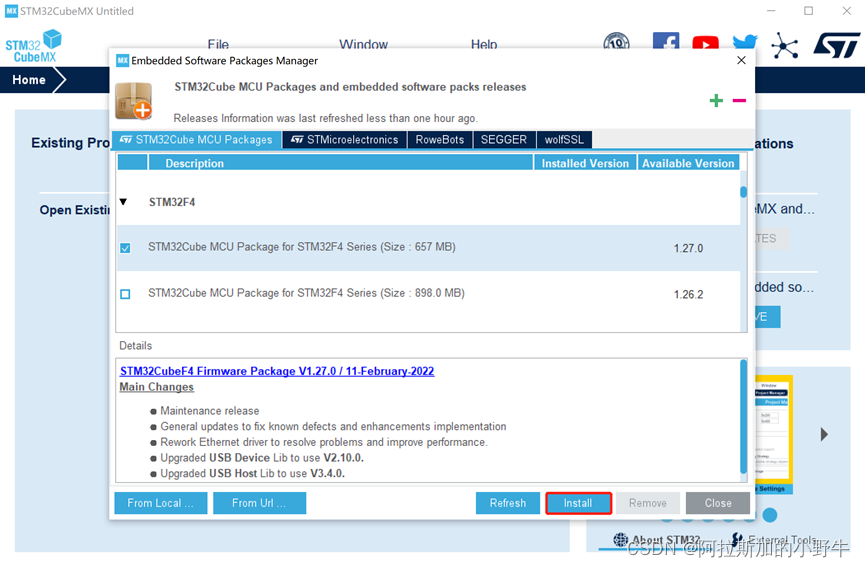Click the package list vertical scrollbar thumb

click(743, 192)
